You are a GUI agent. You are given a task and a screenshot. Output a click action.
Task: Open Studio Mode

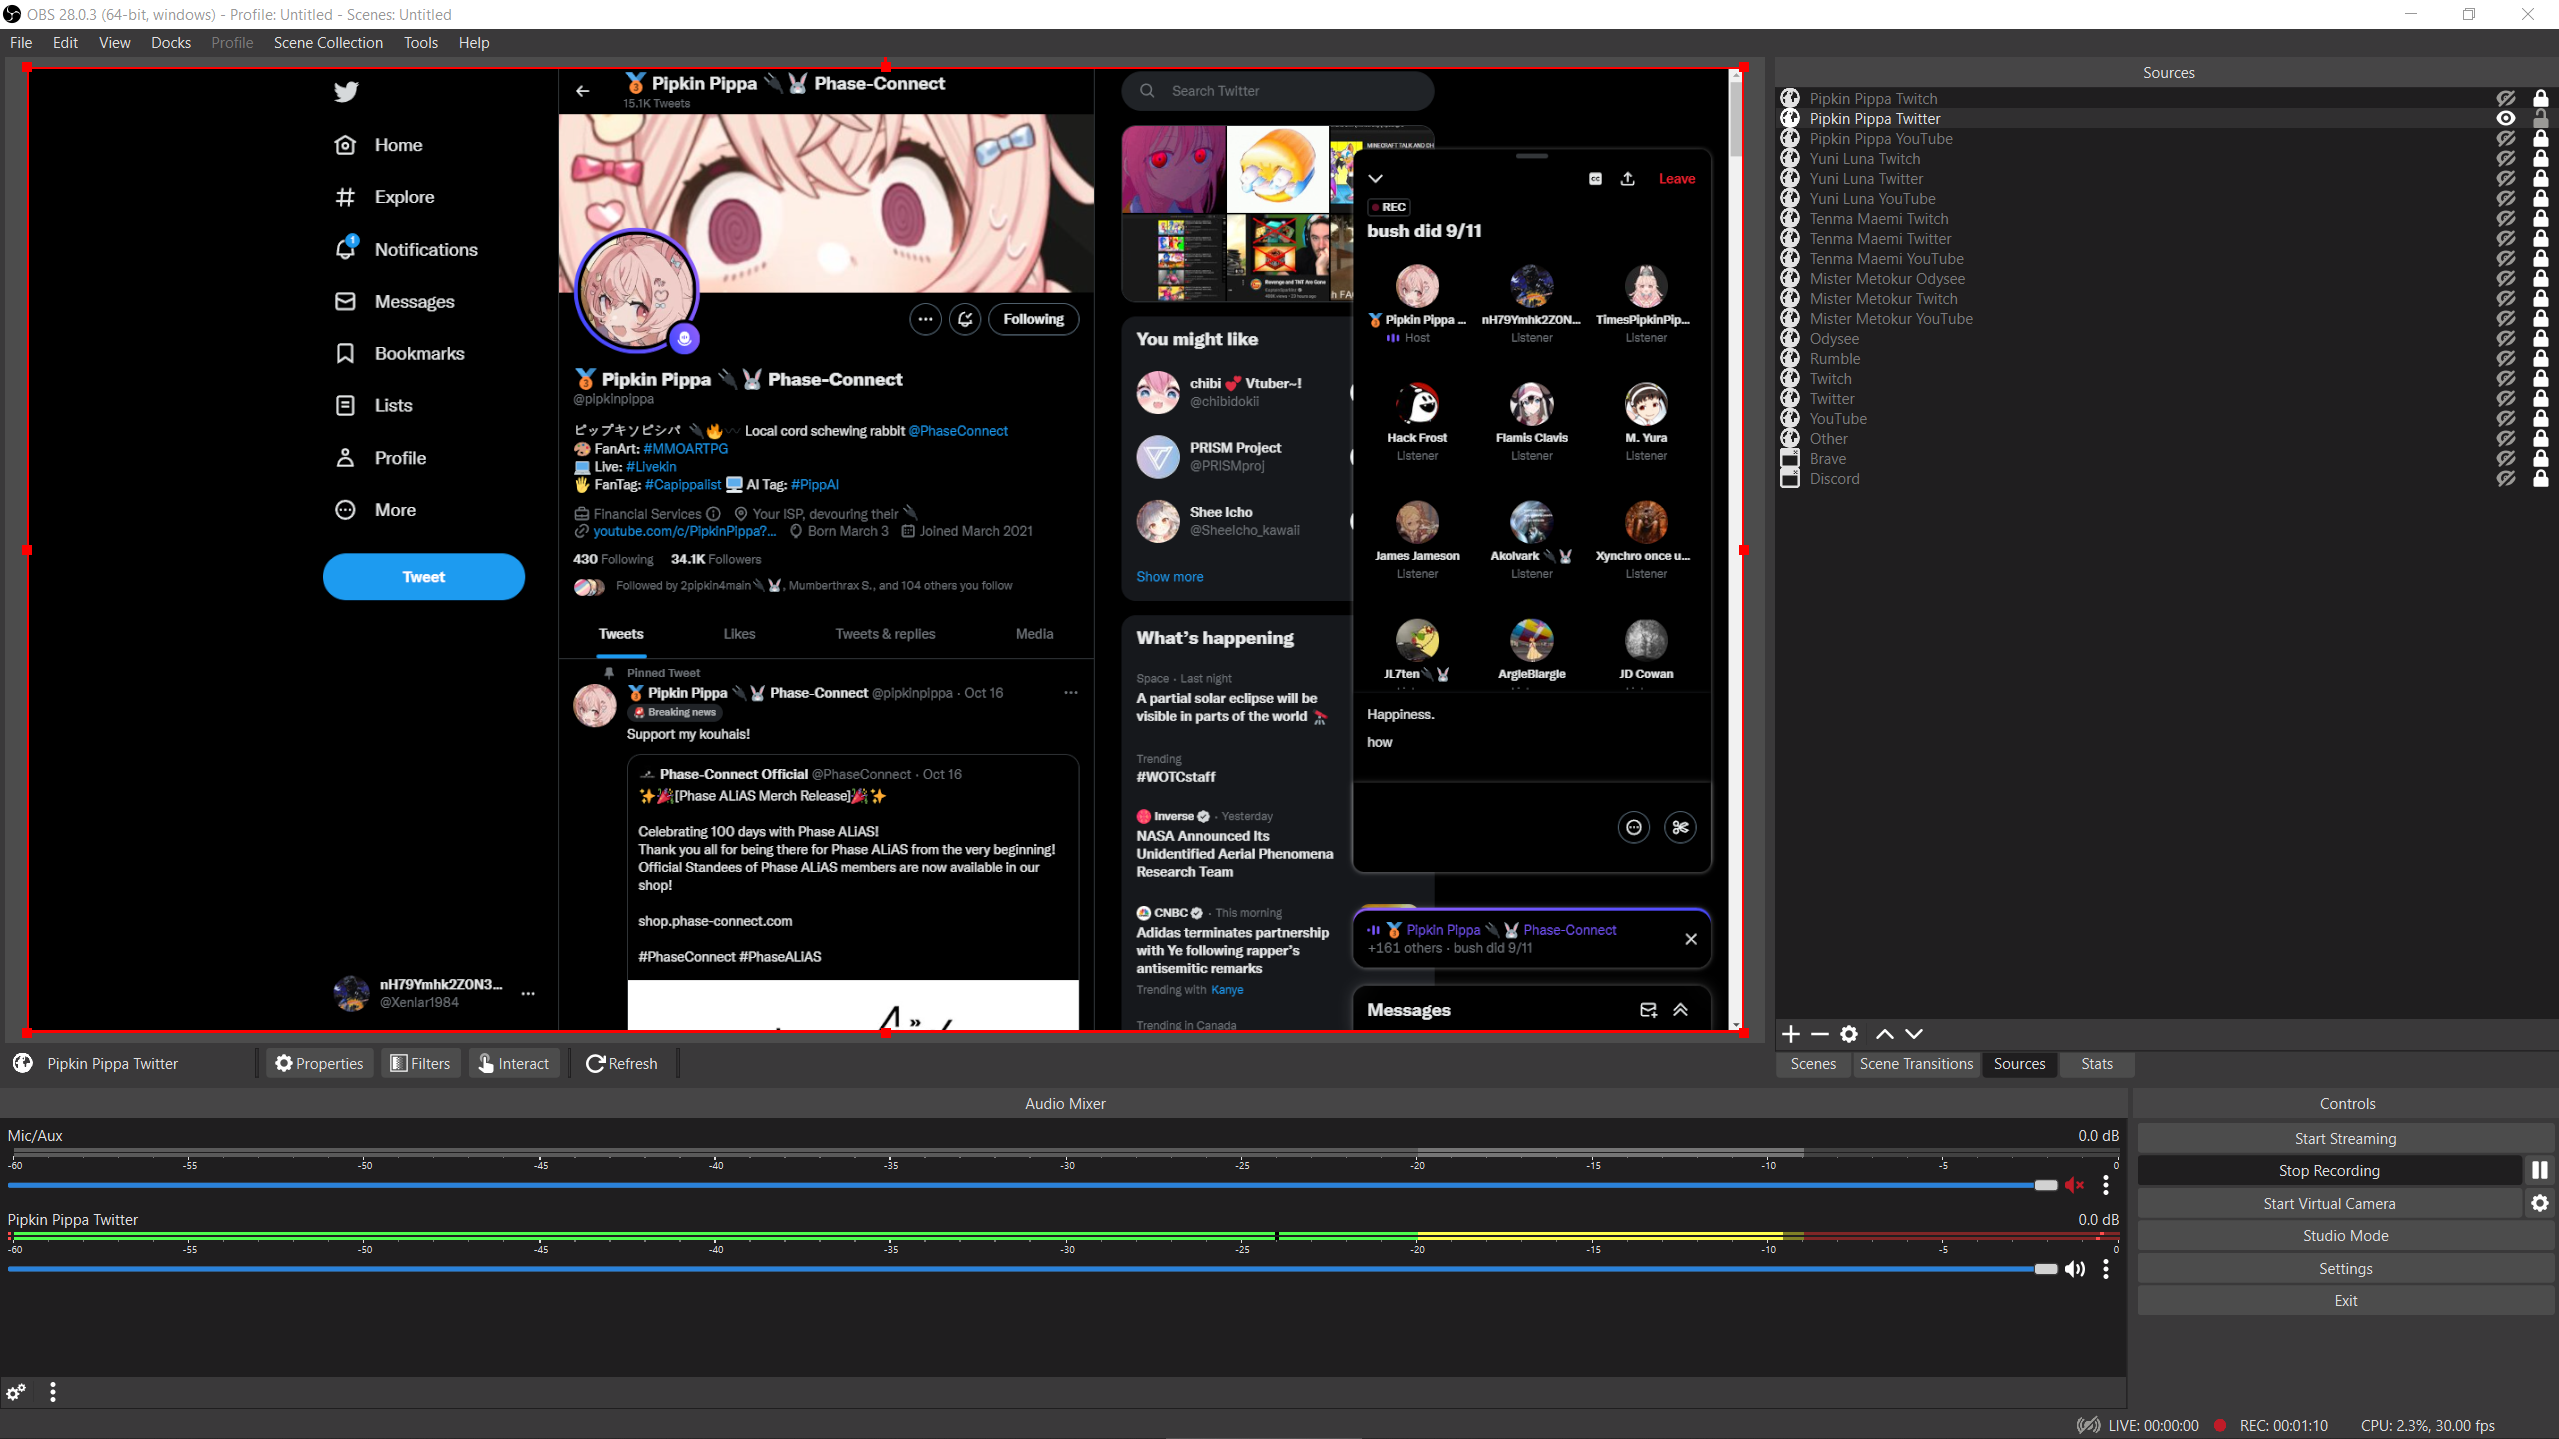point(2345,1236)
